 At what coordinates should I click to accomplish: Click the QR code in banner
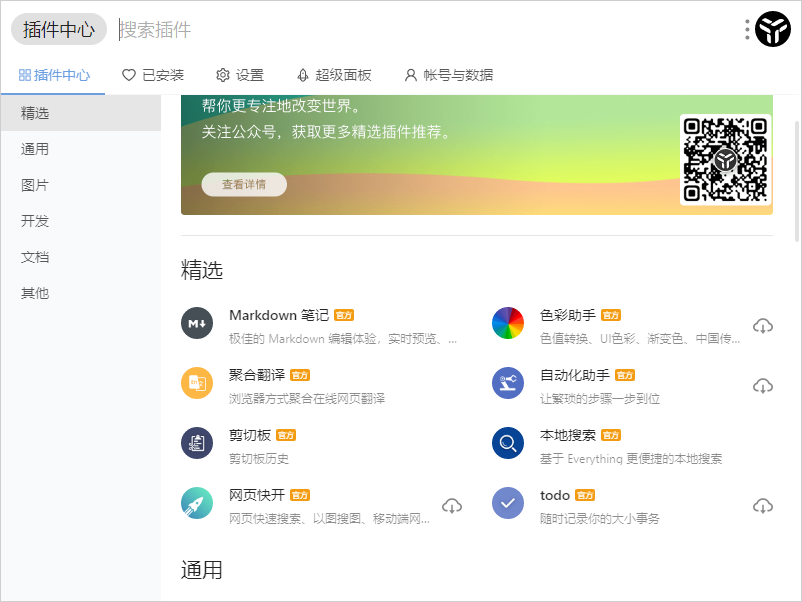726,159
